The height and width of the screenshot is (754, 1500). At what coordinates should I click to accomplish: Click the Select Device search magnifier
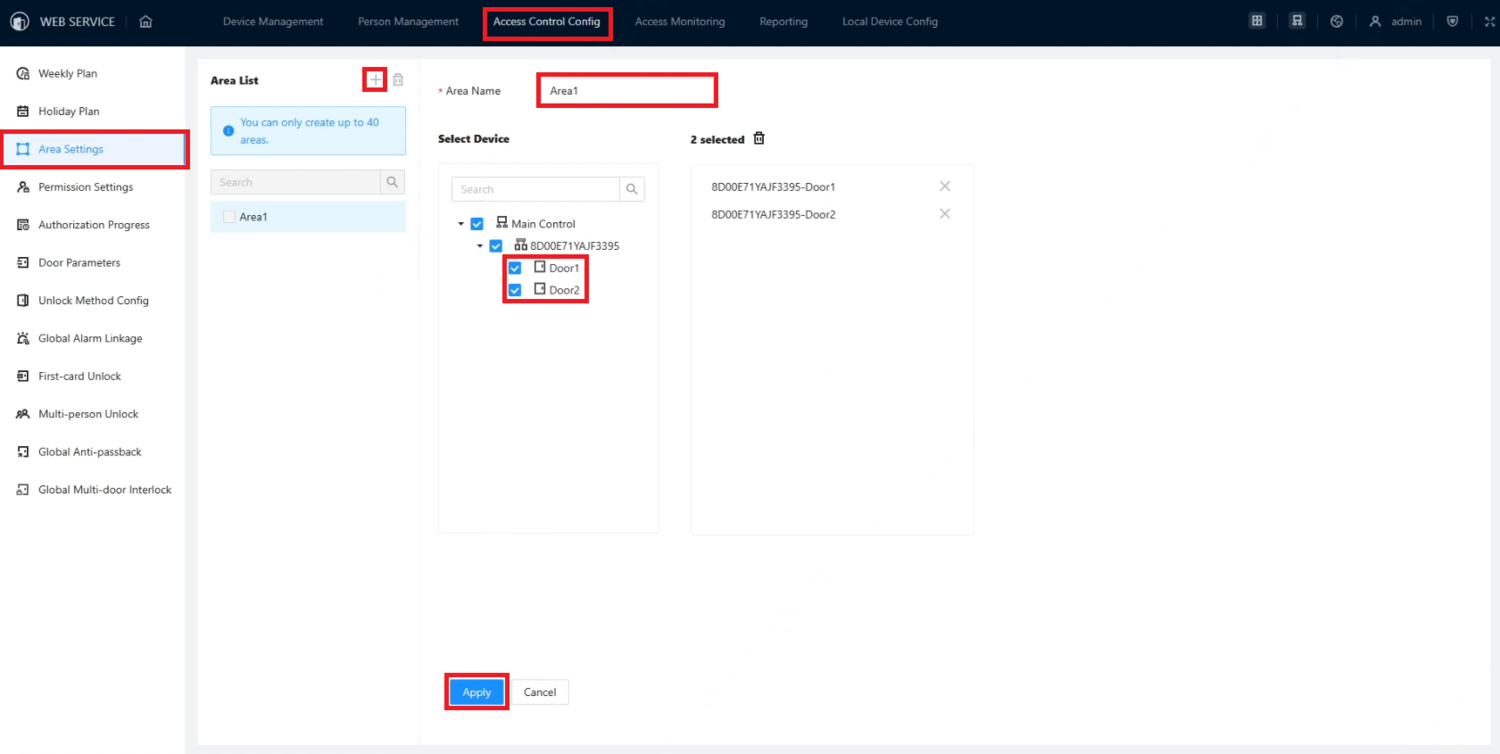coord(632,189)
